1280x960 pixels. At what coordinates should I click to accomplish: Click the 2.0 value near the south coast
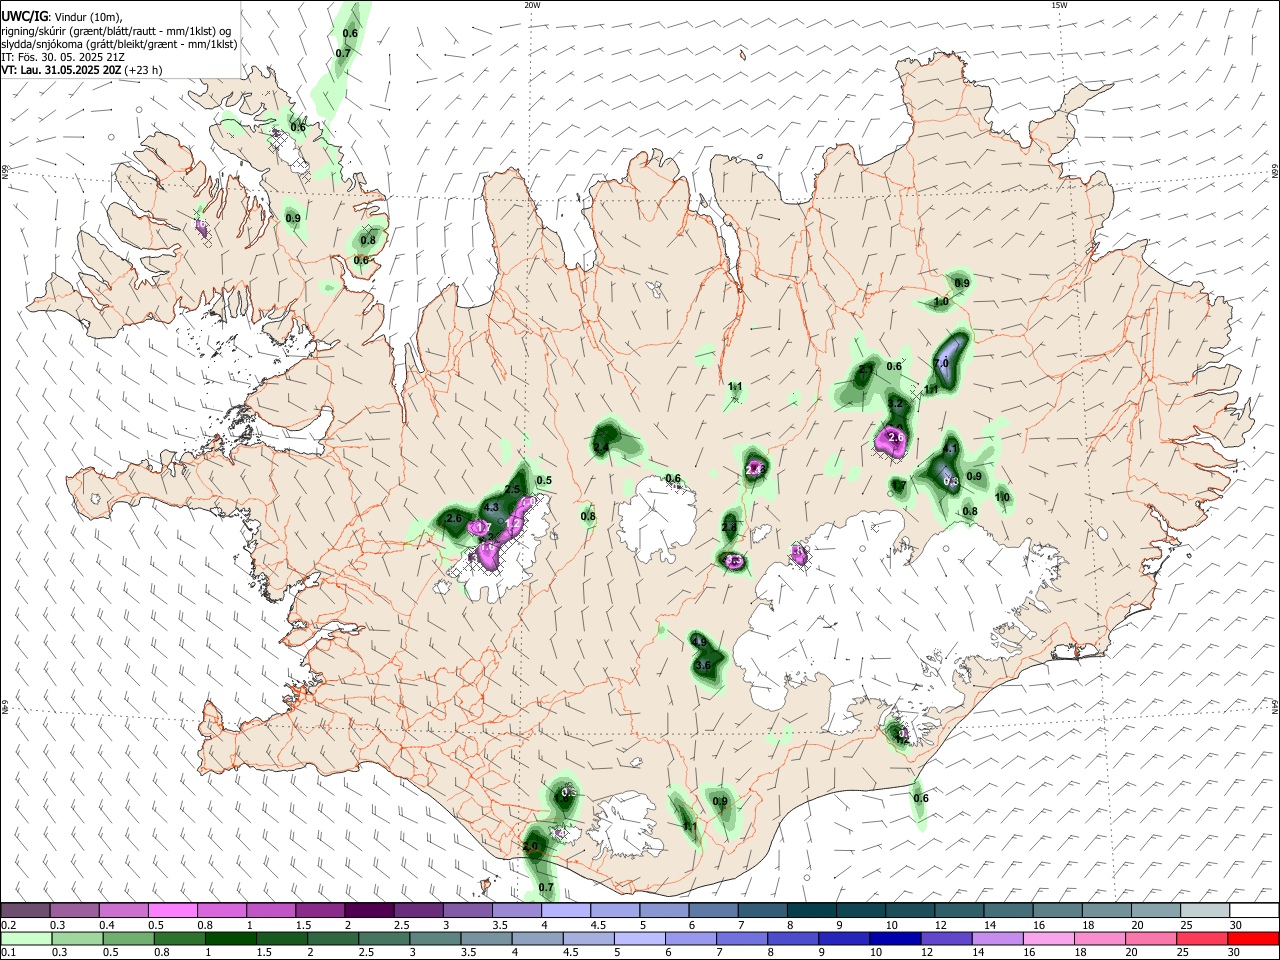(x=530, y=846)
